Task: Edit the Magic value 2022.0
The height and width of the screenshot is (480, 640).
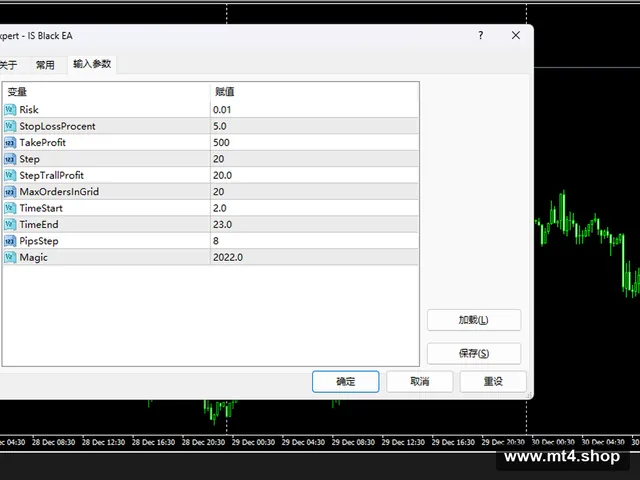Action: tap(315, 257)
